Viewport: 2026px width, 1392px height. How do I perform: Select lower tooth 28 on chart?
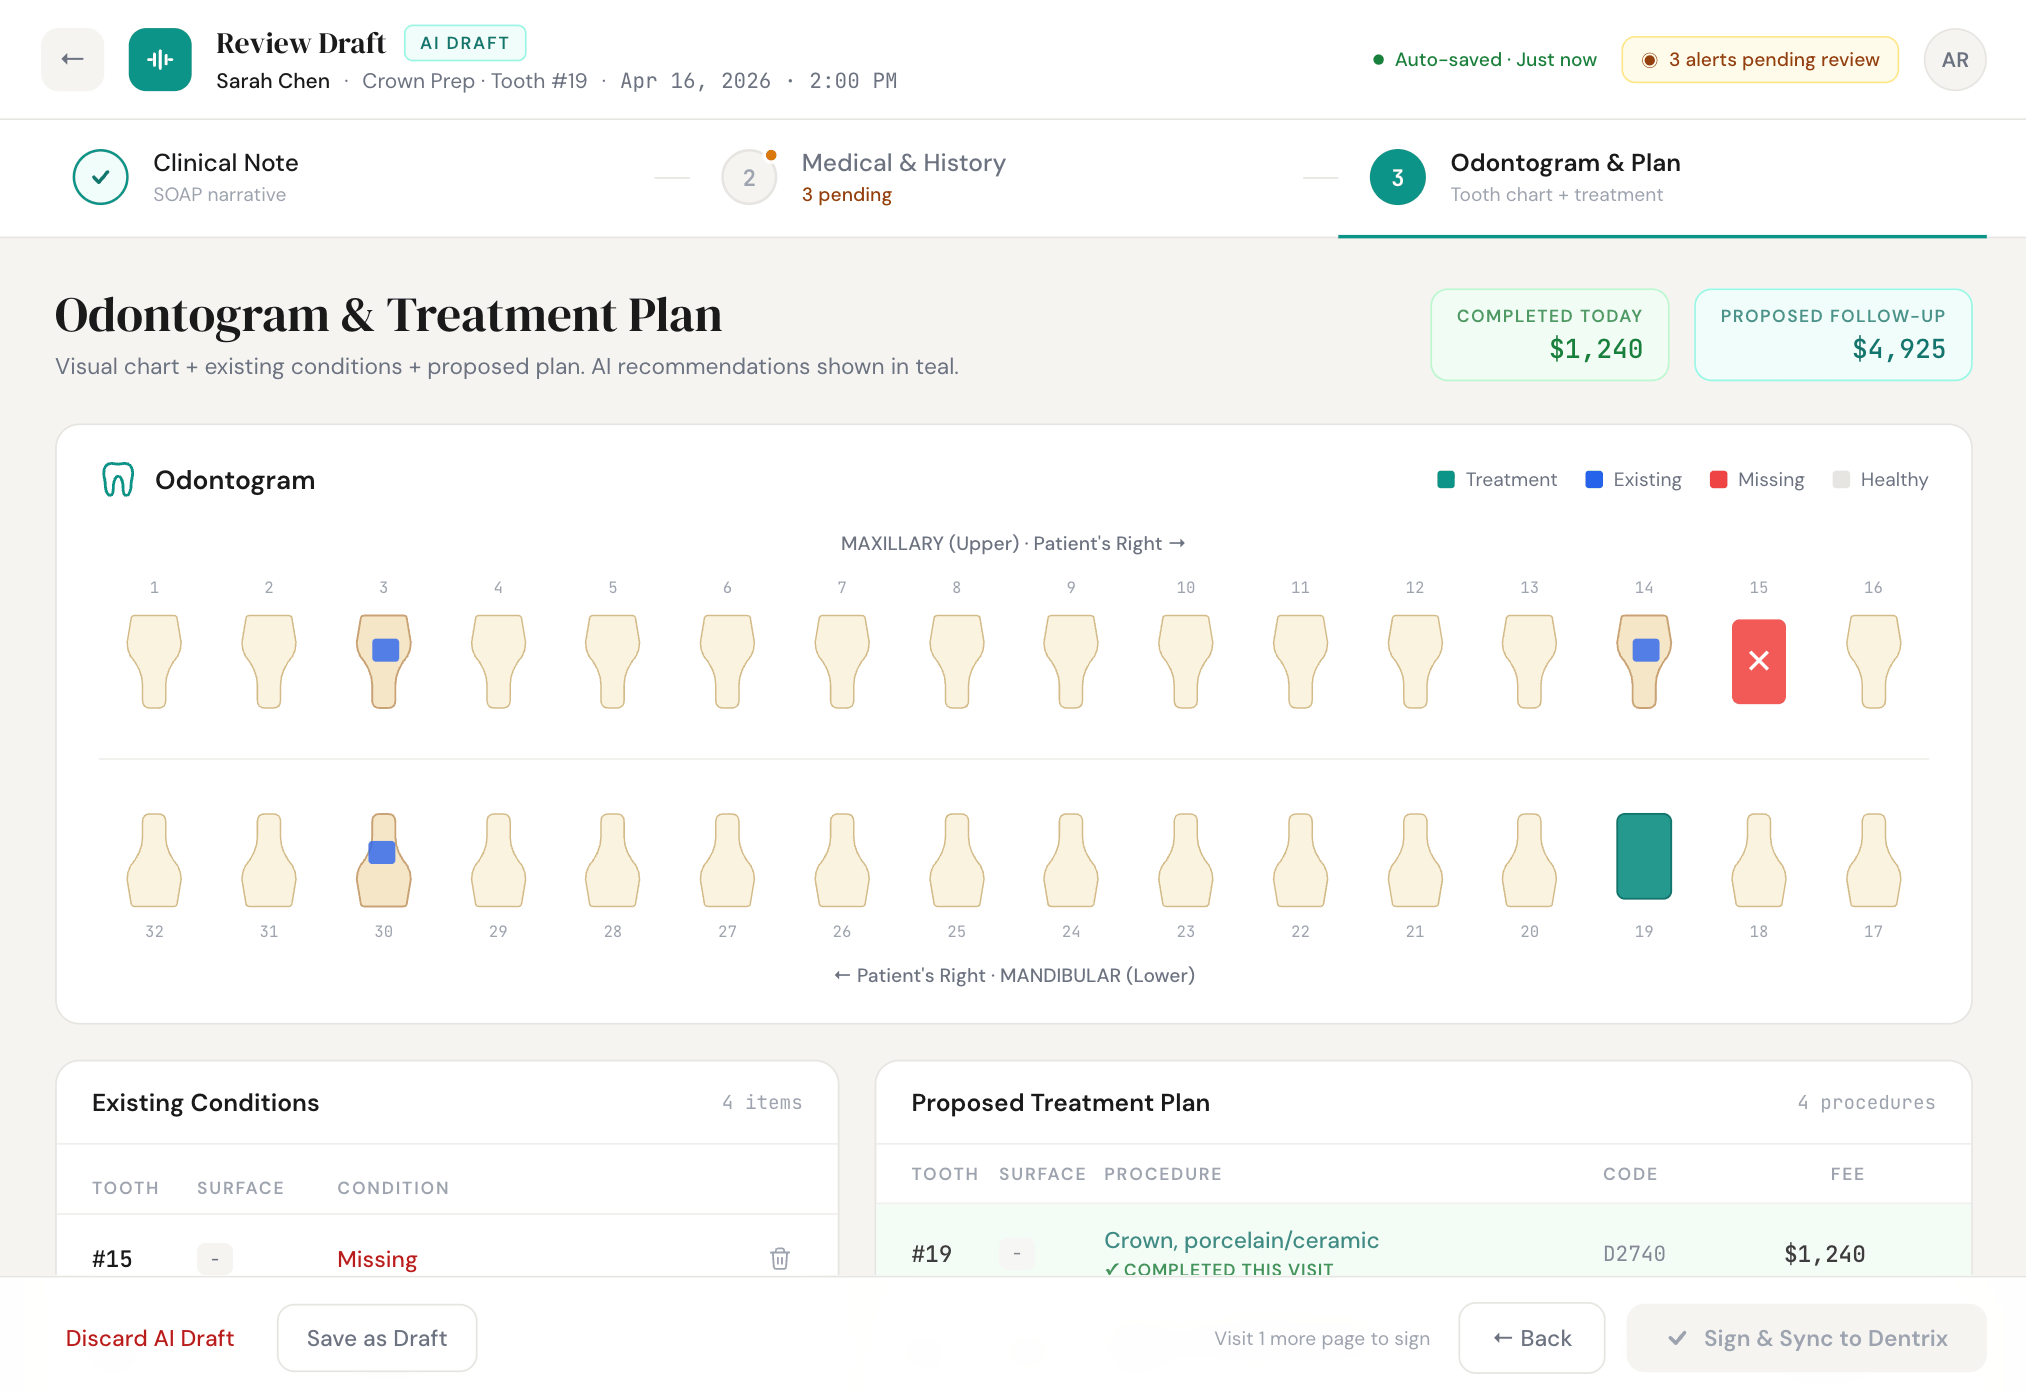[613, 860]
